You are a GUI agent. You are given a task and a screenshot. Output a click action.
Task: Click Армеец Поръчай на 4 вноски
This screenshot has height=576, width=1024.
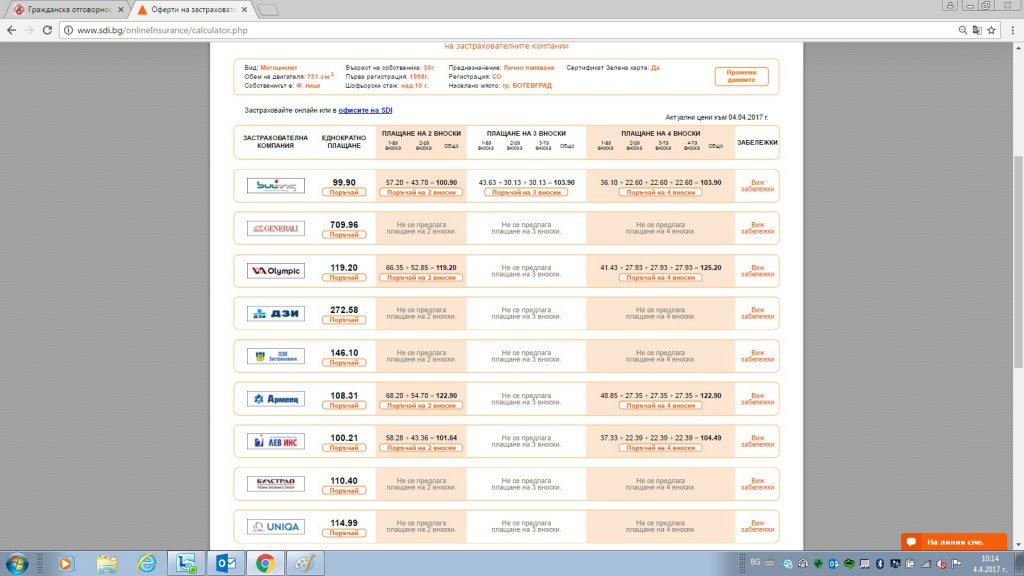point(660,406)
